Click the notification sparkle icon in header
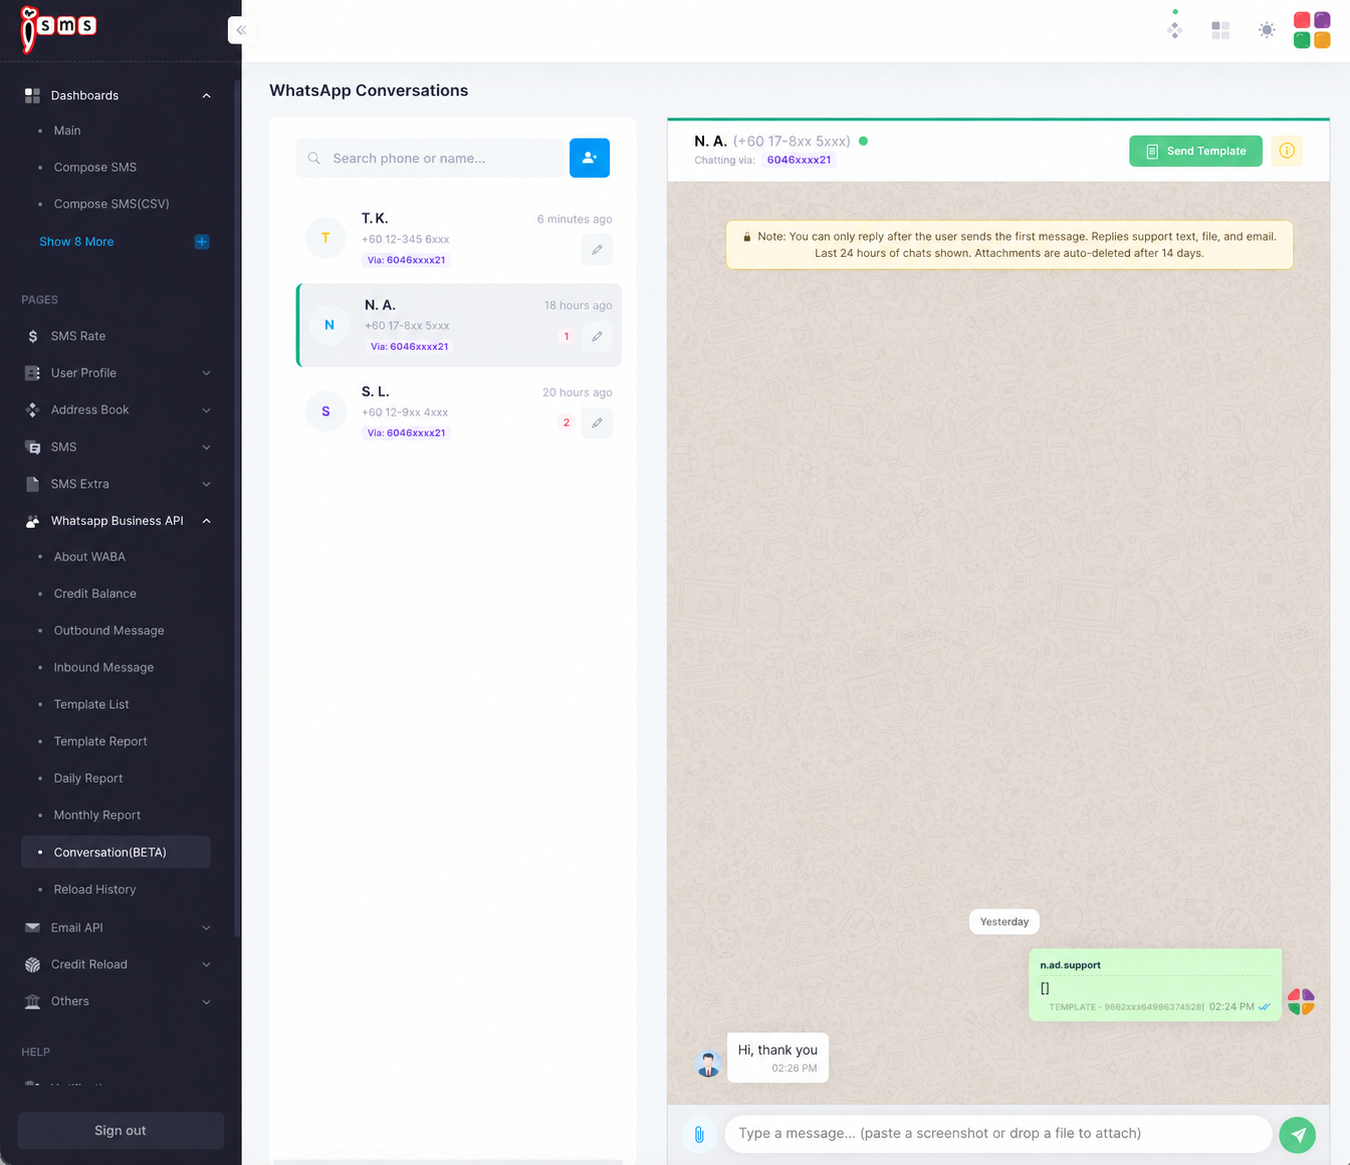Viewport: 1350px width, 1165px height. click(1175, 30)
